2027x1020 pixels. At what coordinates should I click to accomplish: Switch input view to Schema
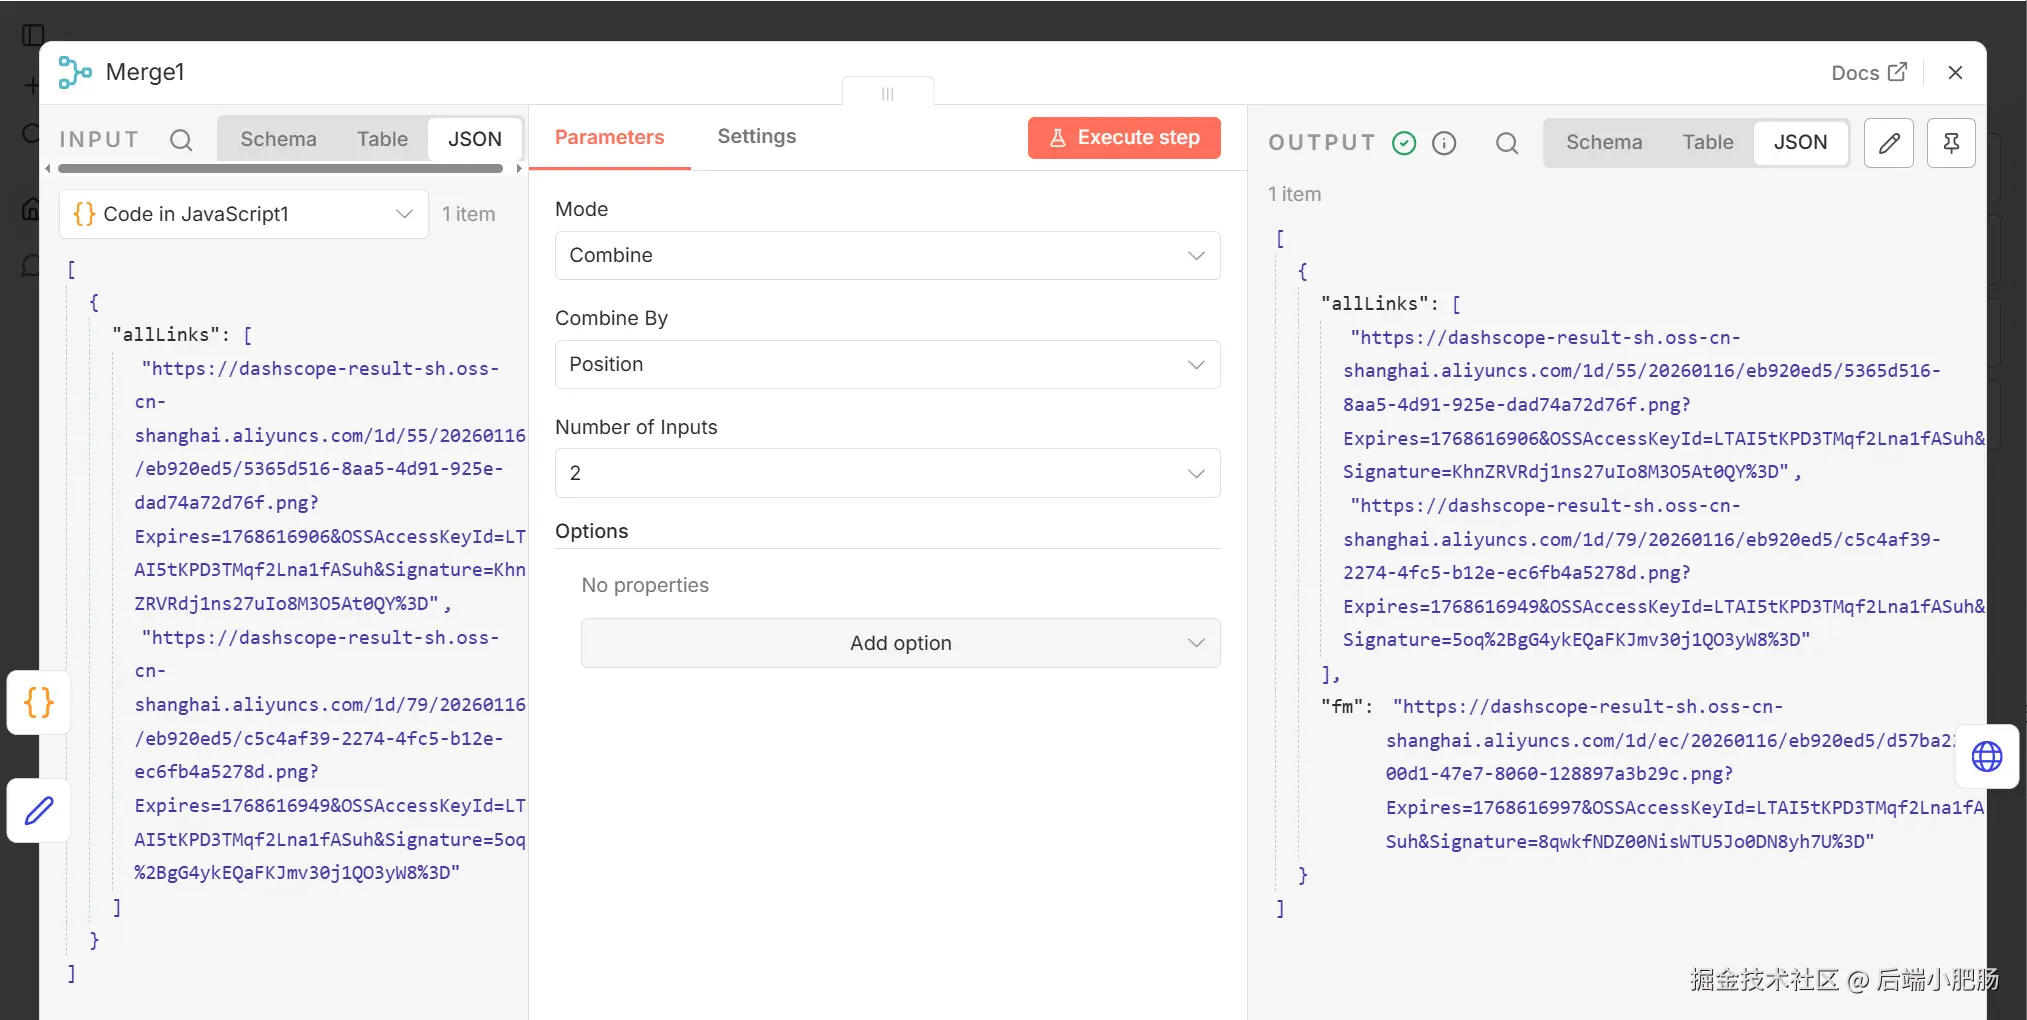point(278,139)
